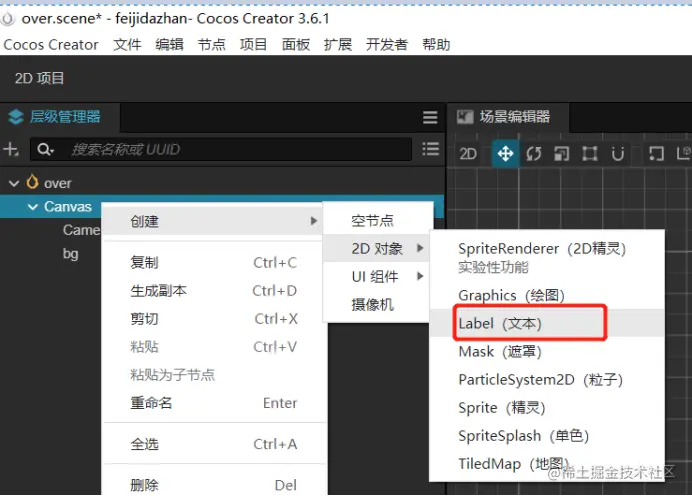Viewport: 692px width, 496px height.
Task: Open the 编辑 menu
Action: tap(169, 45)
